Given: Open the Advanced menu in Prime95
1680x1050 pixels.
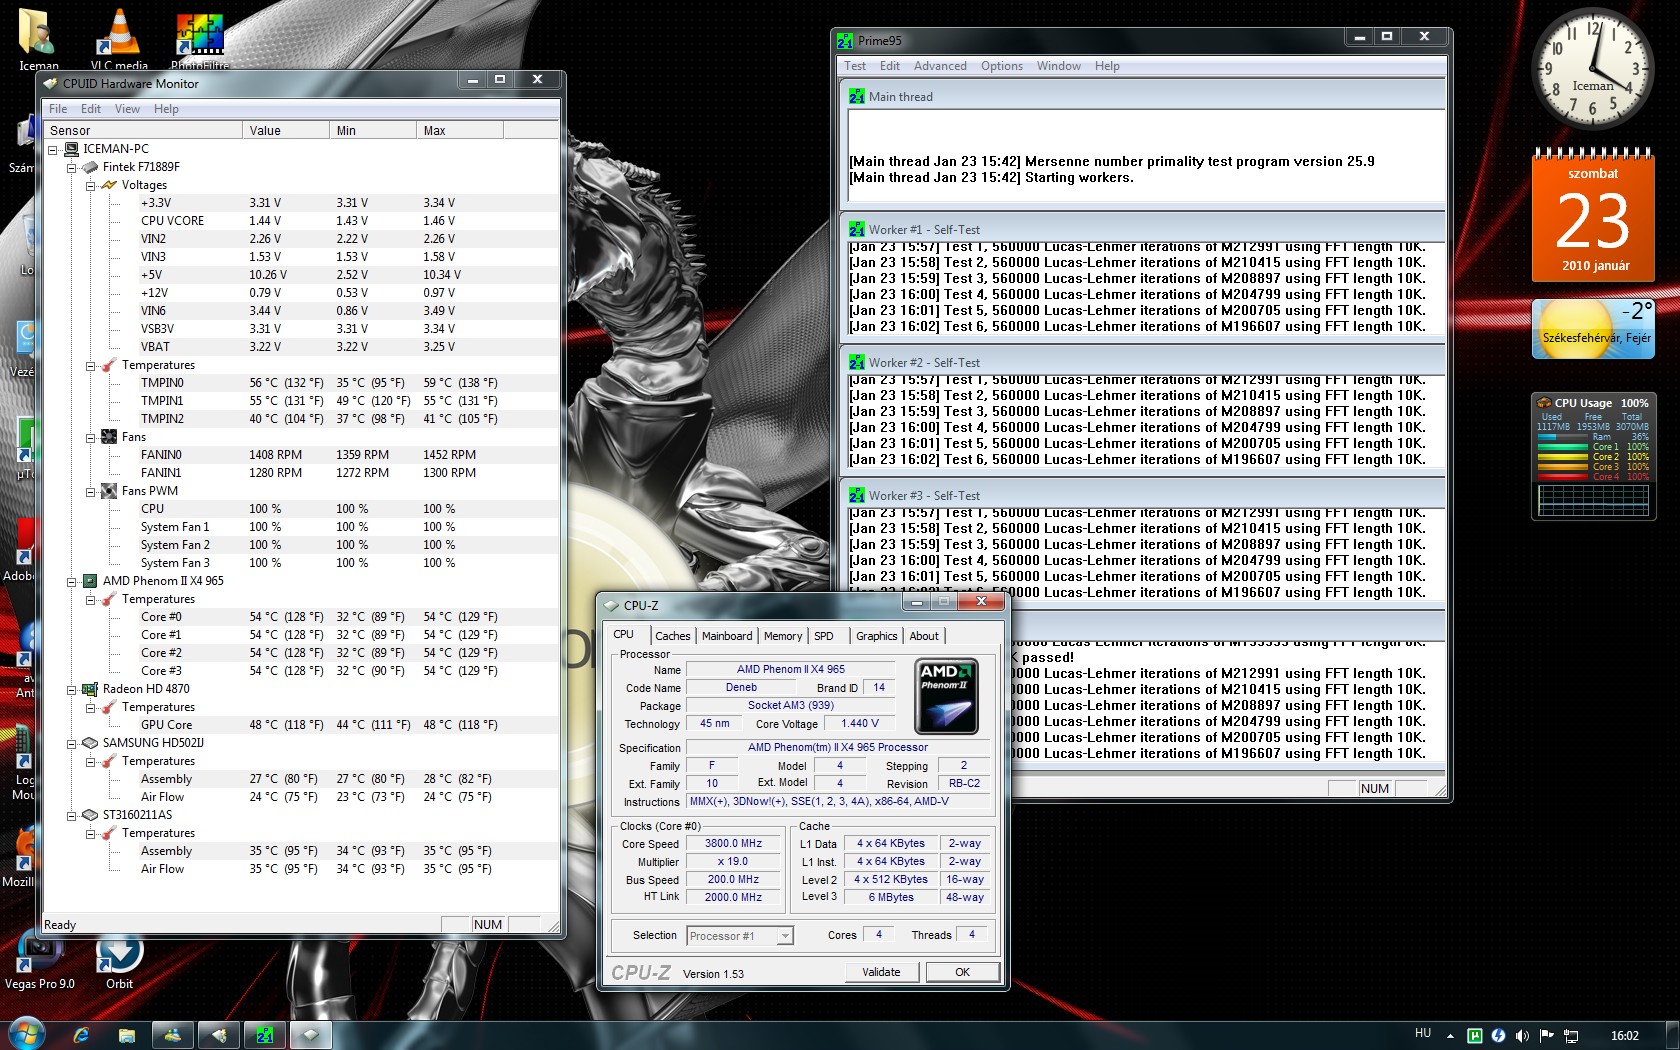Looking at the screenshot, I should click(940, 66).
